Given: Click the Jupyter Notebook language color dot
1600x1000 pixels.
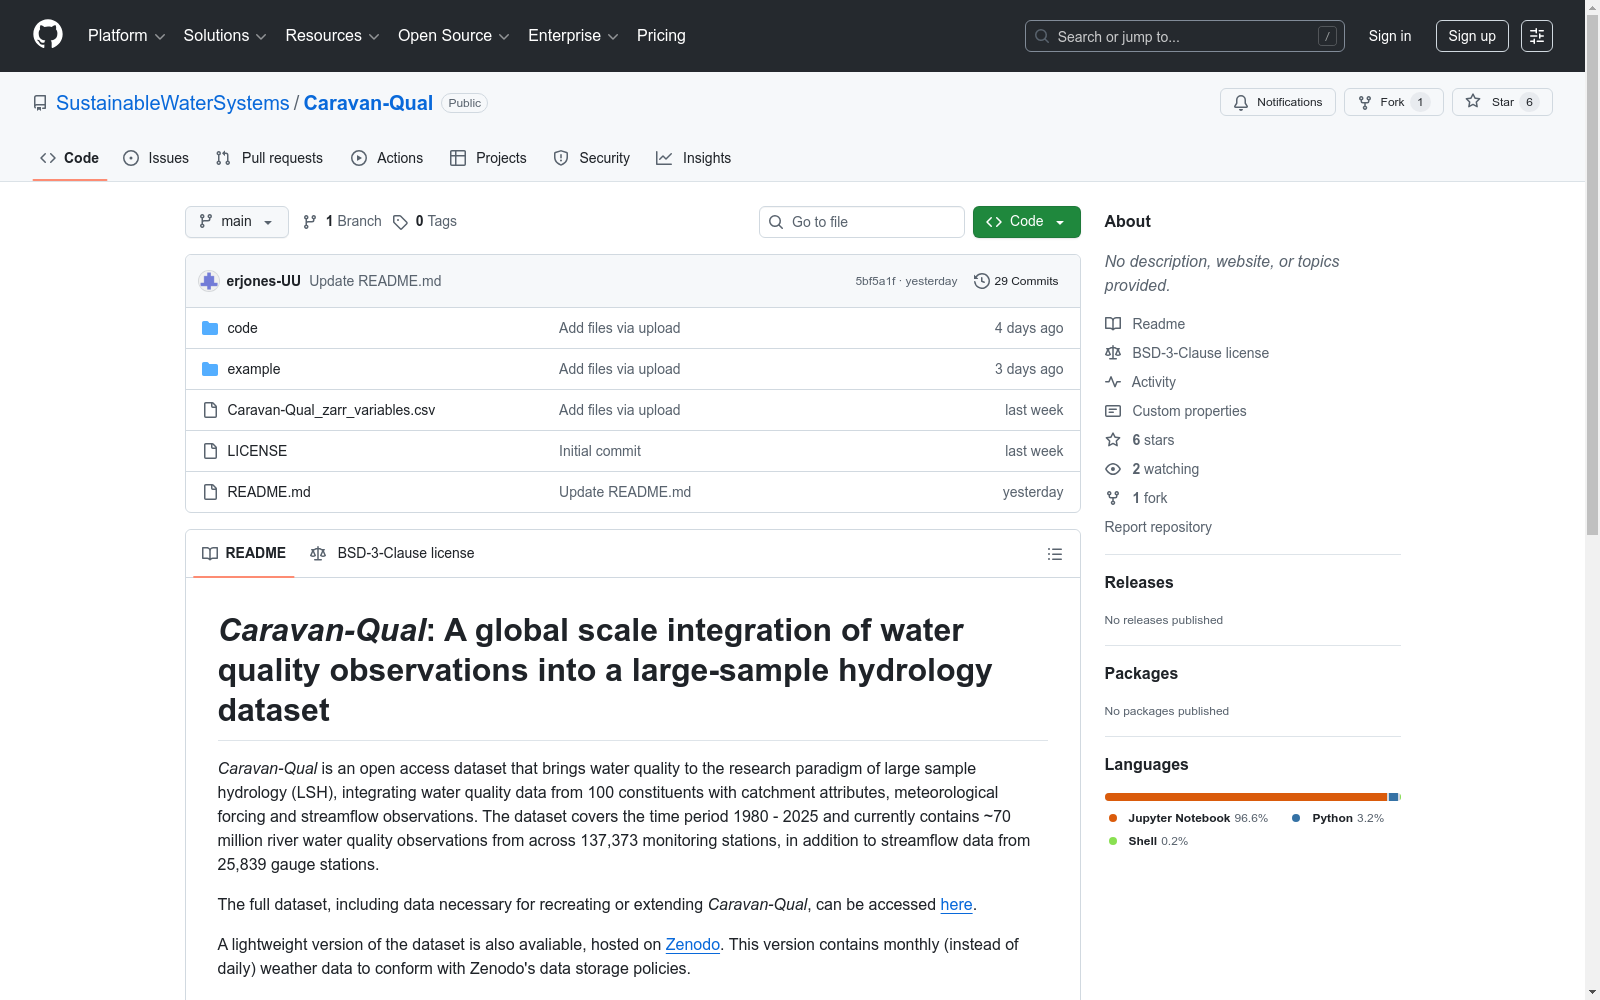Looking at the screenshot, I should pyautogui.click(x=1113, y=818).
